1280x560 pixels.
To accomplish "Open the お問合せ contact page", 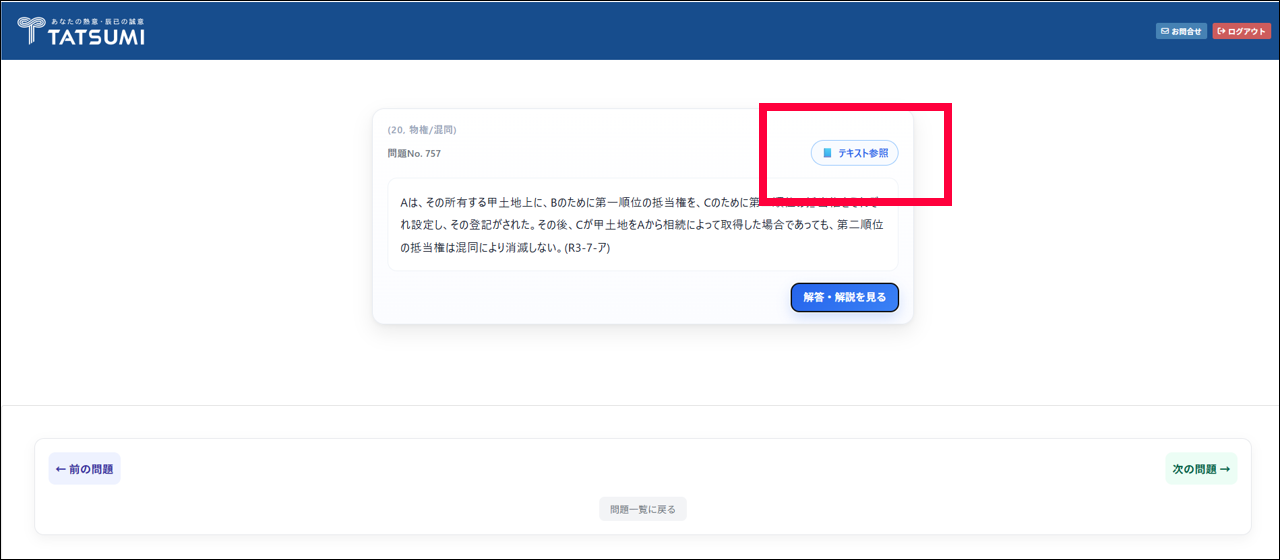I will tap(1181, 31).
